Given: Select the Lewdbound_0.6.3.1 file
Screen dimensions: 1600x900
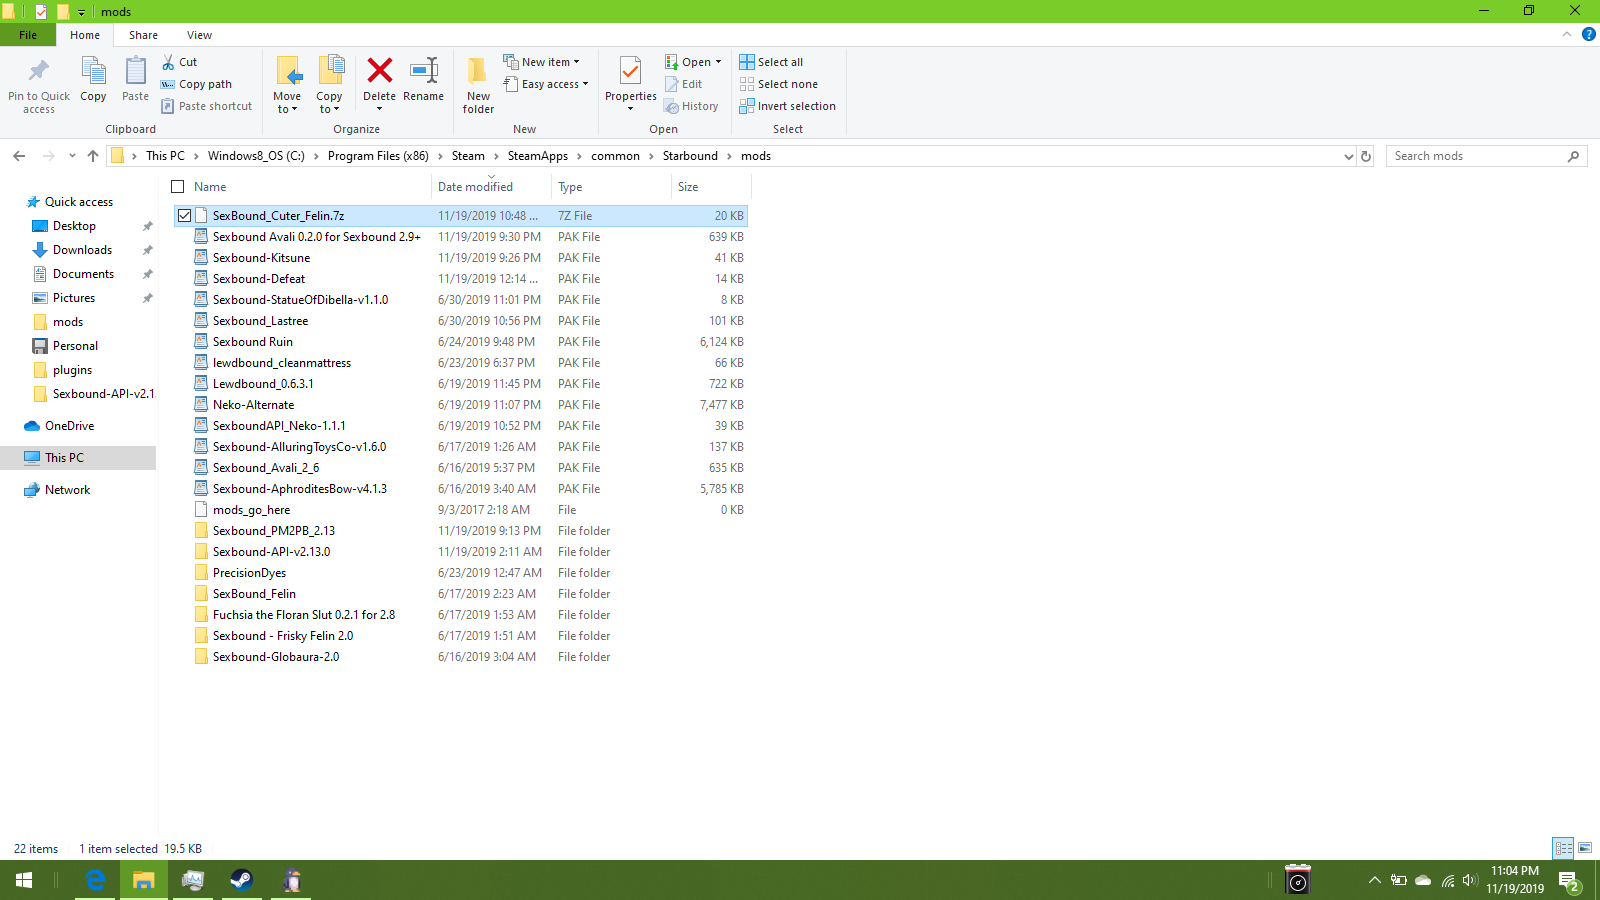Looking at the screenshot, I should [x=263, y=384].
